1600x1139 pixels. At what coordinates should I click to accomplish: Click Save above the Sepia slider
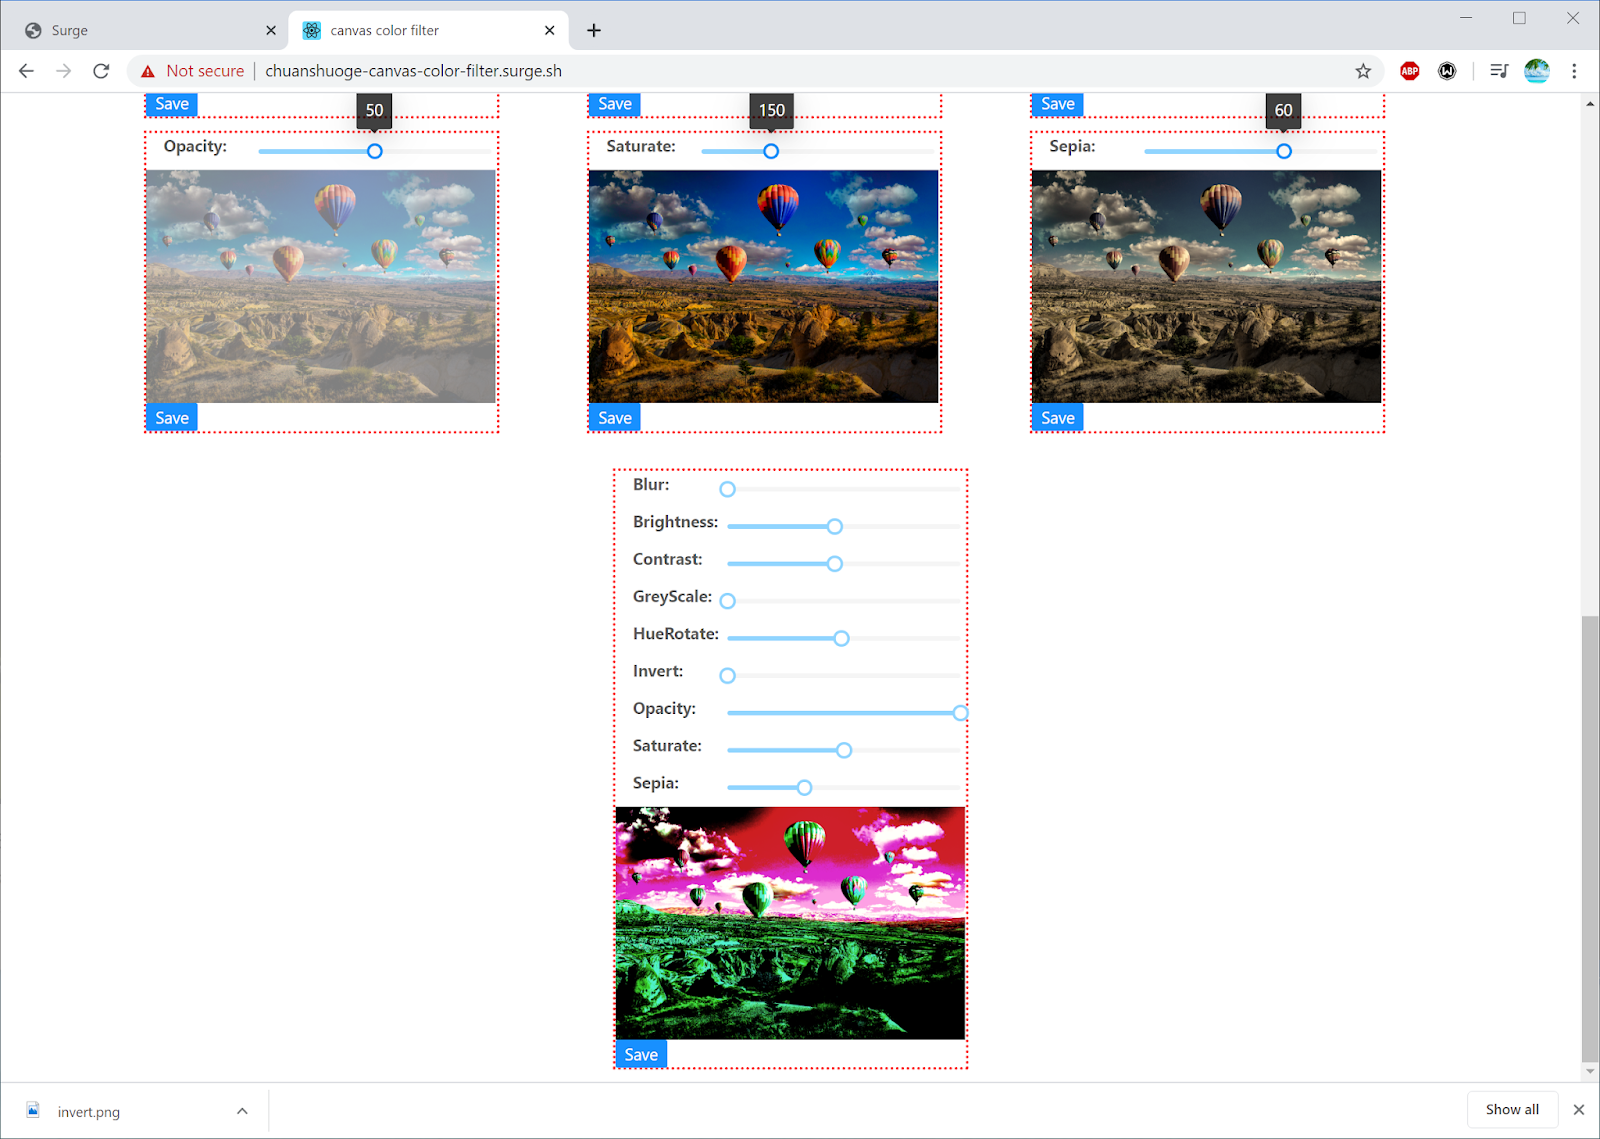point(1057,103)
